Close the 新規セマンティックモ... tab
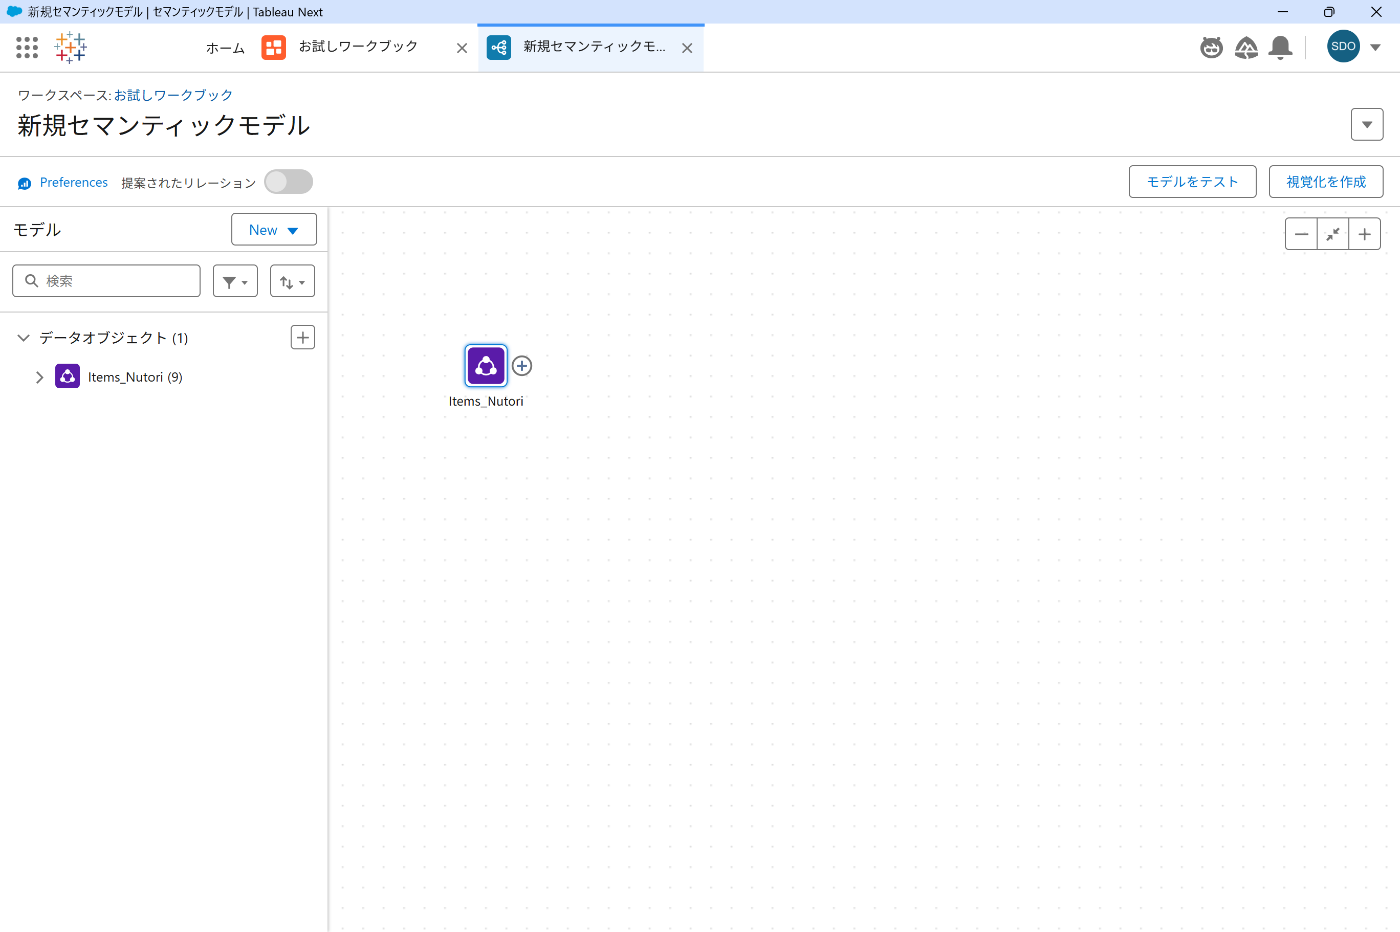The image size is (1400, 932). tap(687, 48)
